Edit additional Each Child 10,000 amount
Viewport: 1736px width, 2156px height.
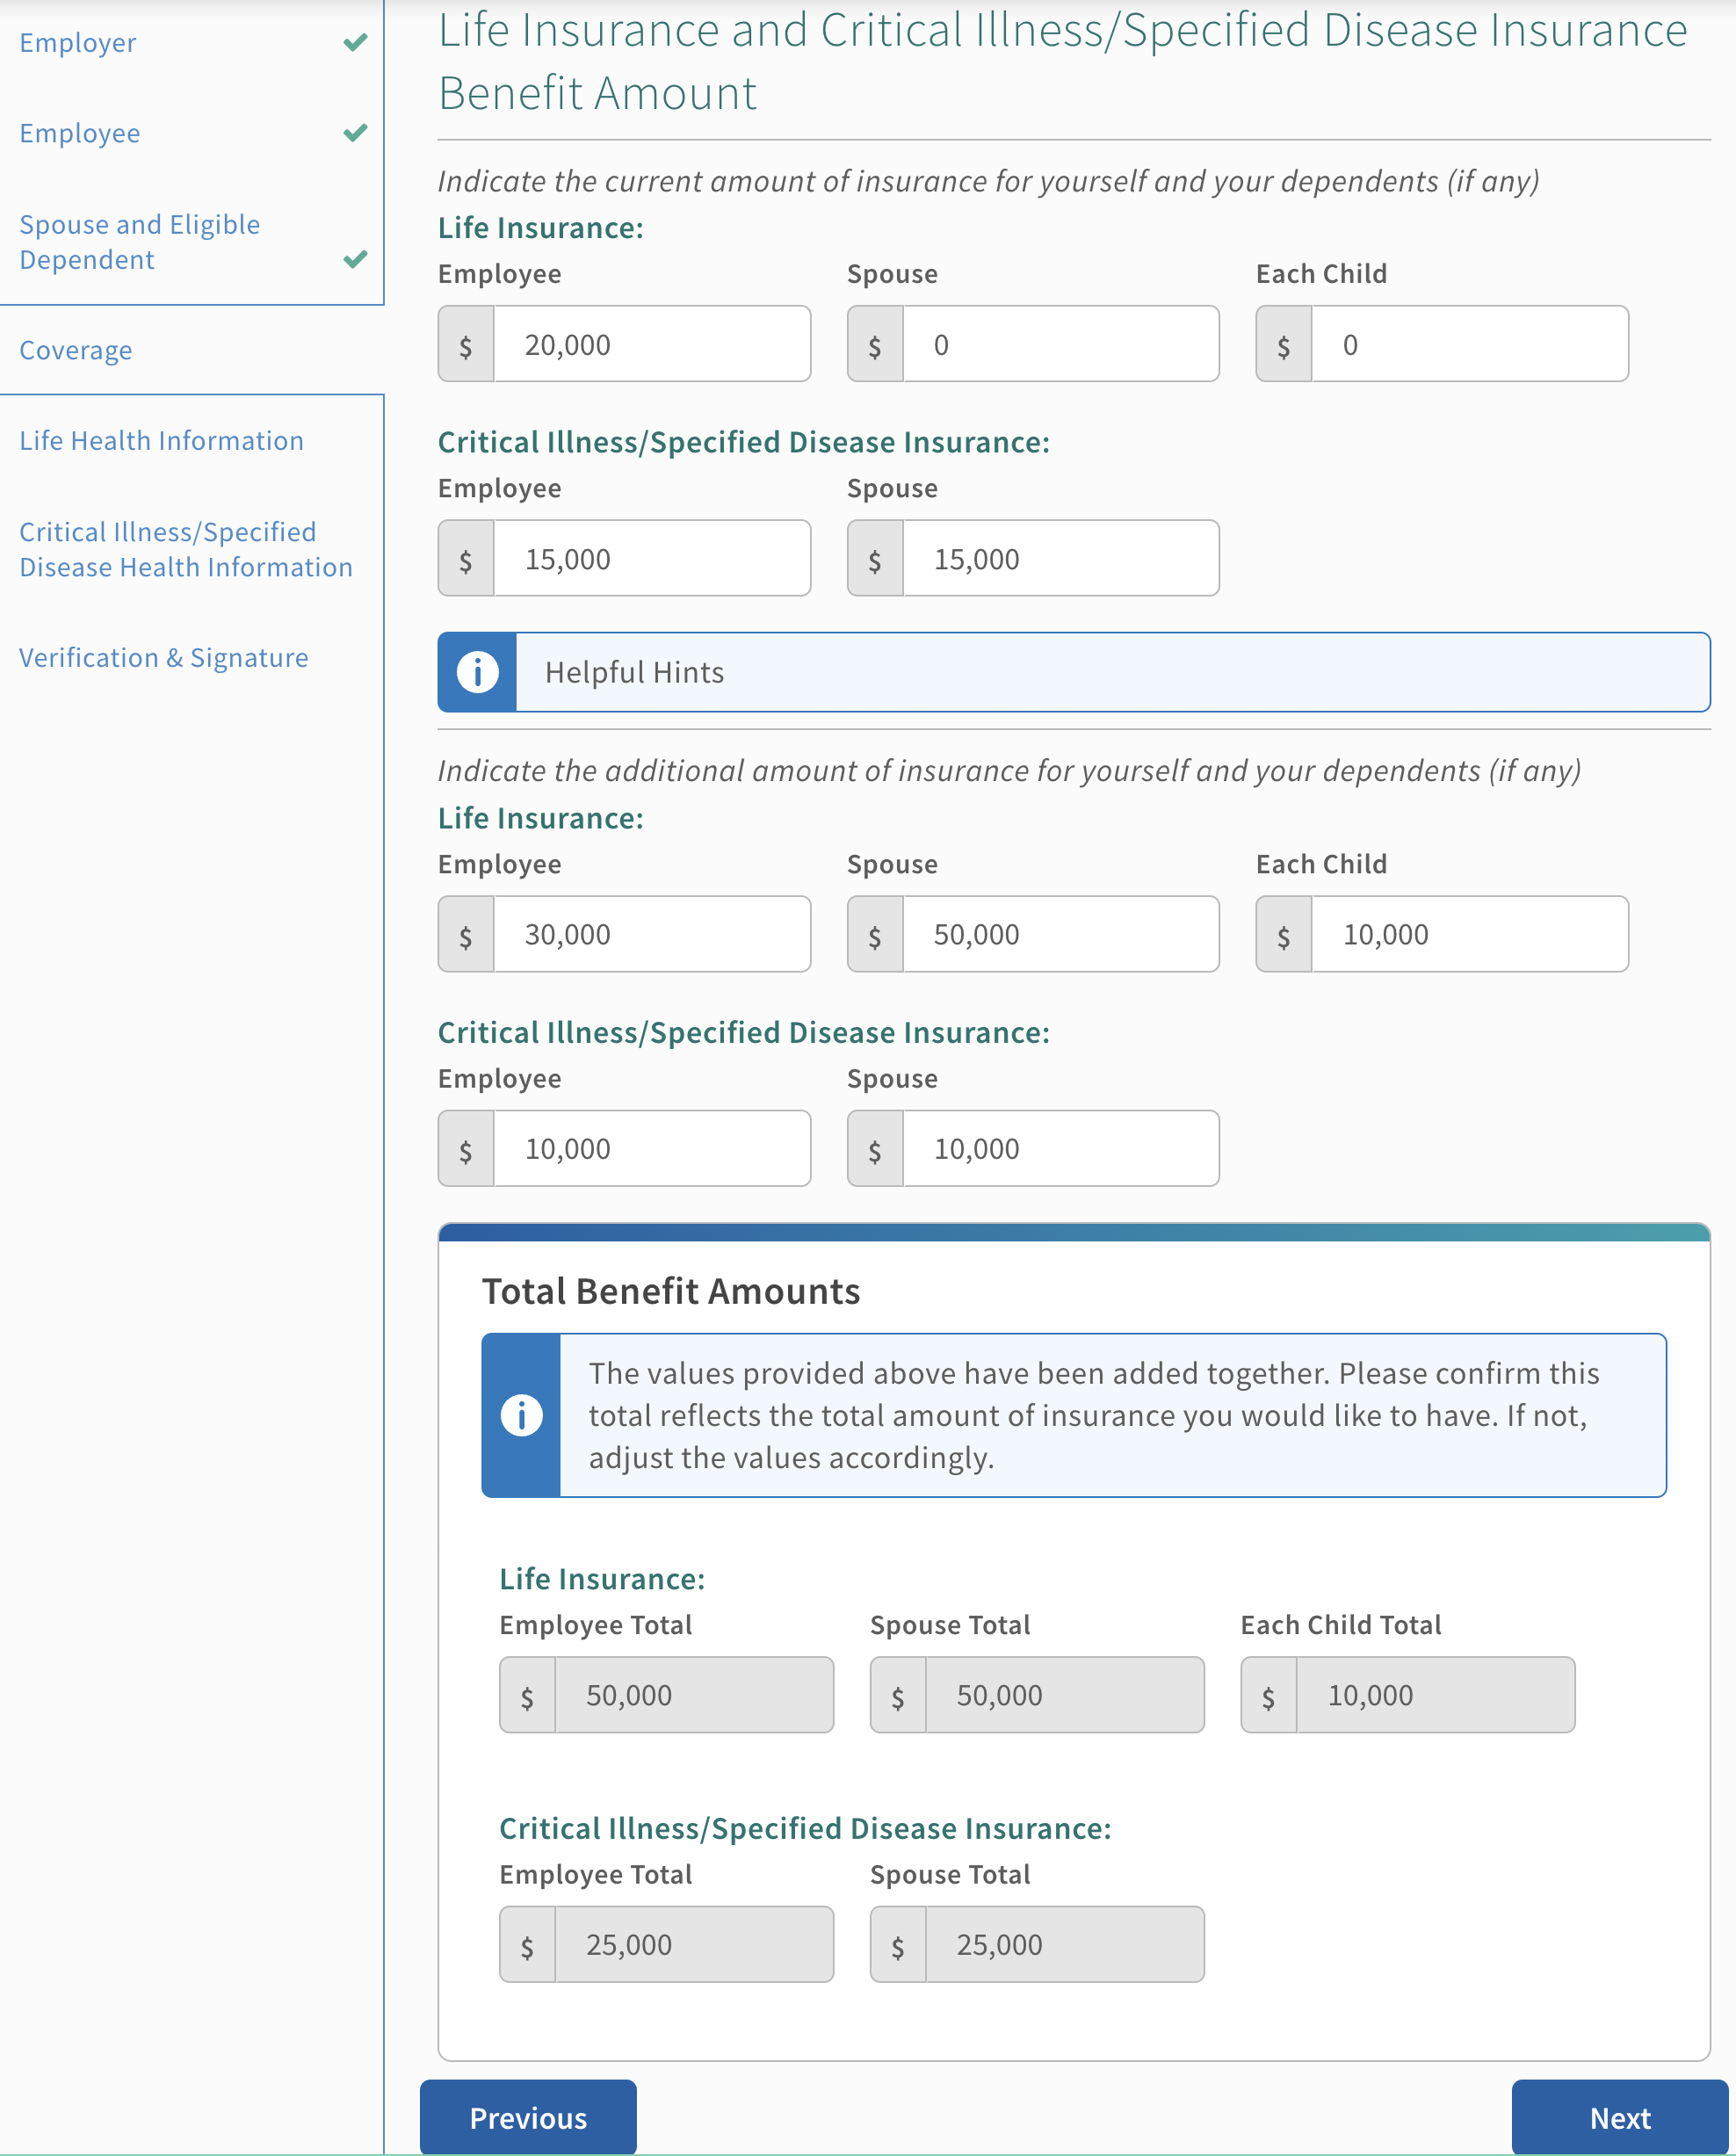(1468, 935)
